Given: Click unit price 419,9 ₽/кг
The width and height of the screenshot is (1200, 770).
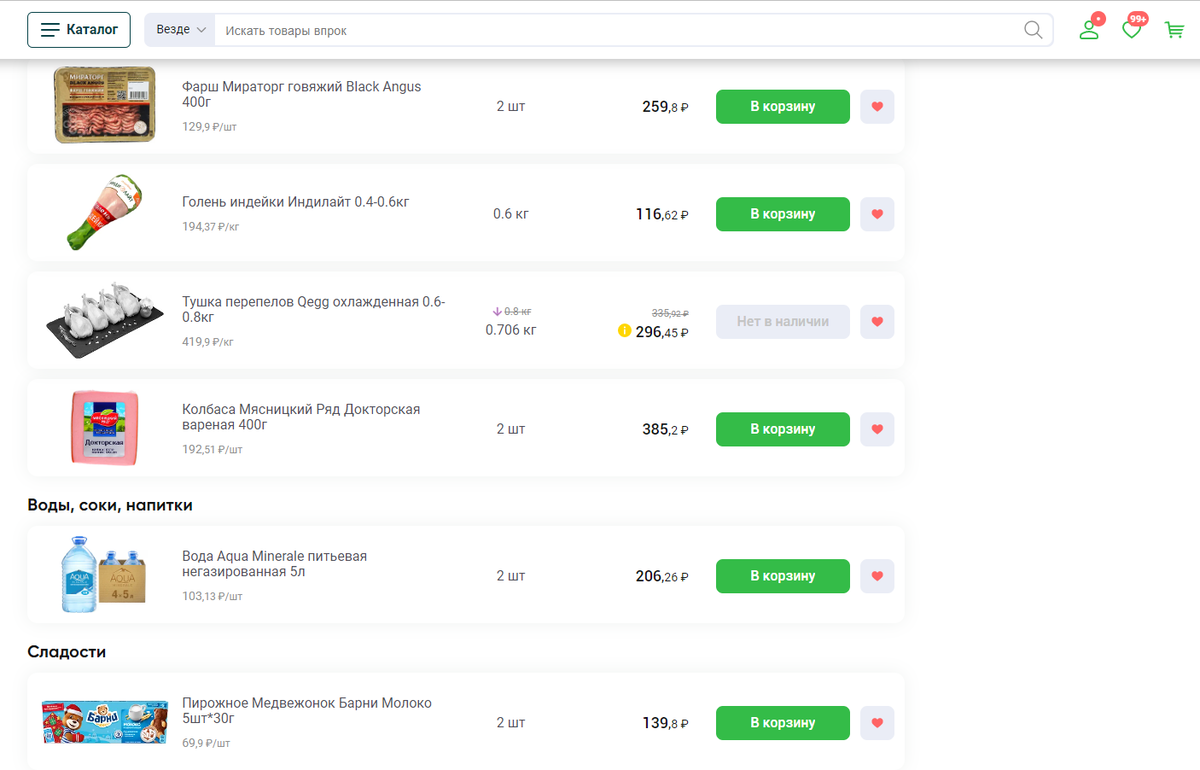Looking at the screenshot, I should (x=208, y=342).
